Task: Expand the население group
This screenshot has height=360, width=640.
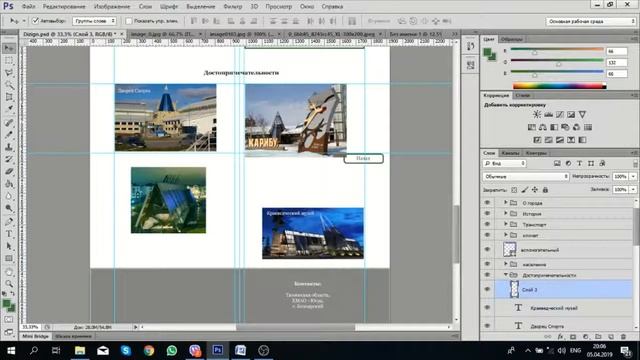Action: click(x=506, y=264)
